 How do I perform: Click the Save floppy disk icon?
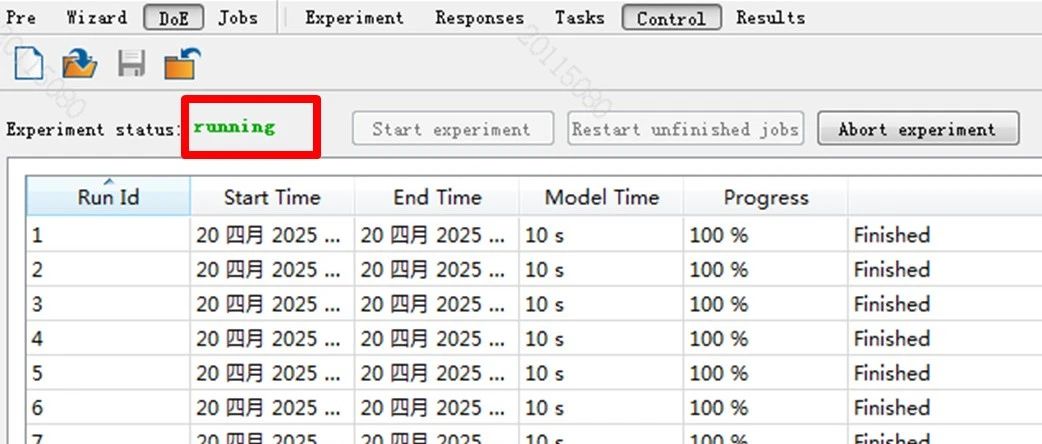pos(132,64)
